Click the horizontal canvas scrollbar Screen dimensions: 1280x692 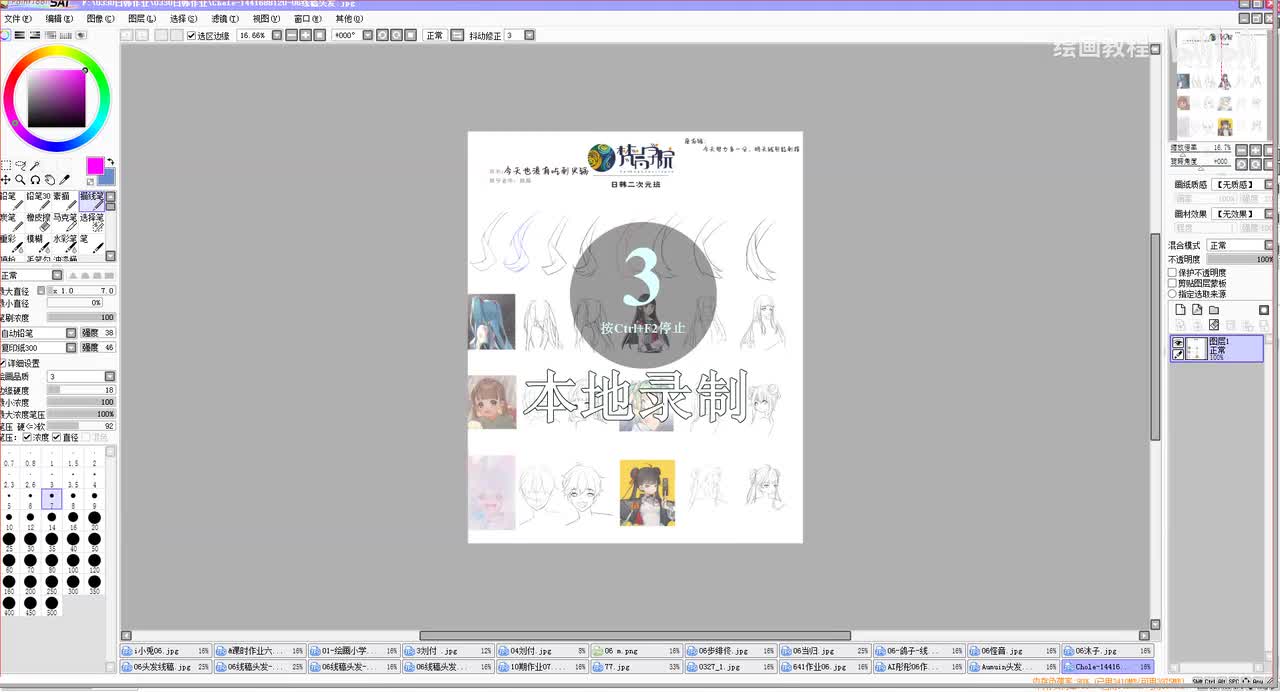point(635,635)
